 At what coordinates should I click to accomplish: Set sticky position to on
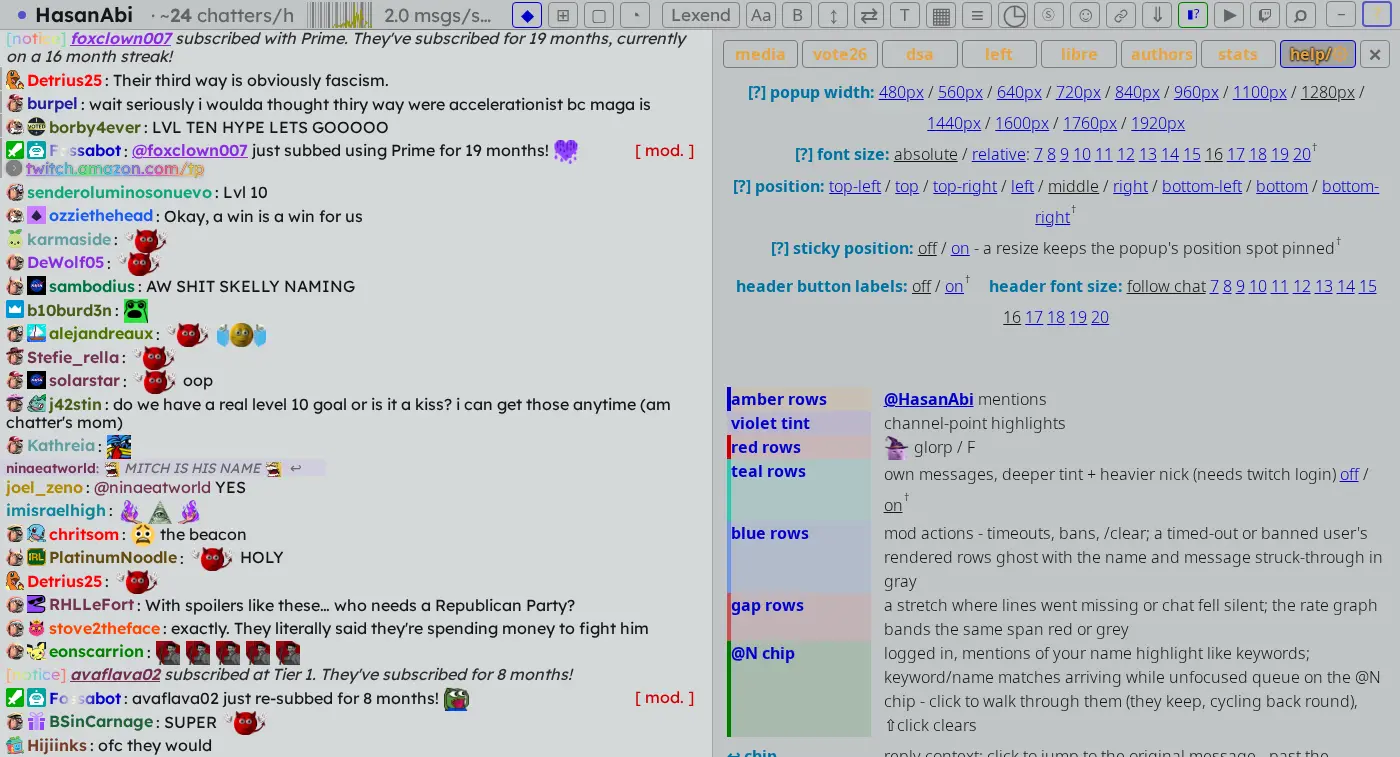pyautogui.click(x=960, y=248)
